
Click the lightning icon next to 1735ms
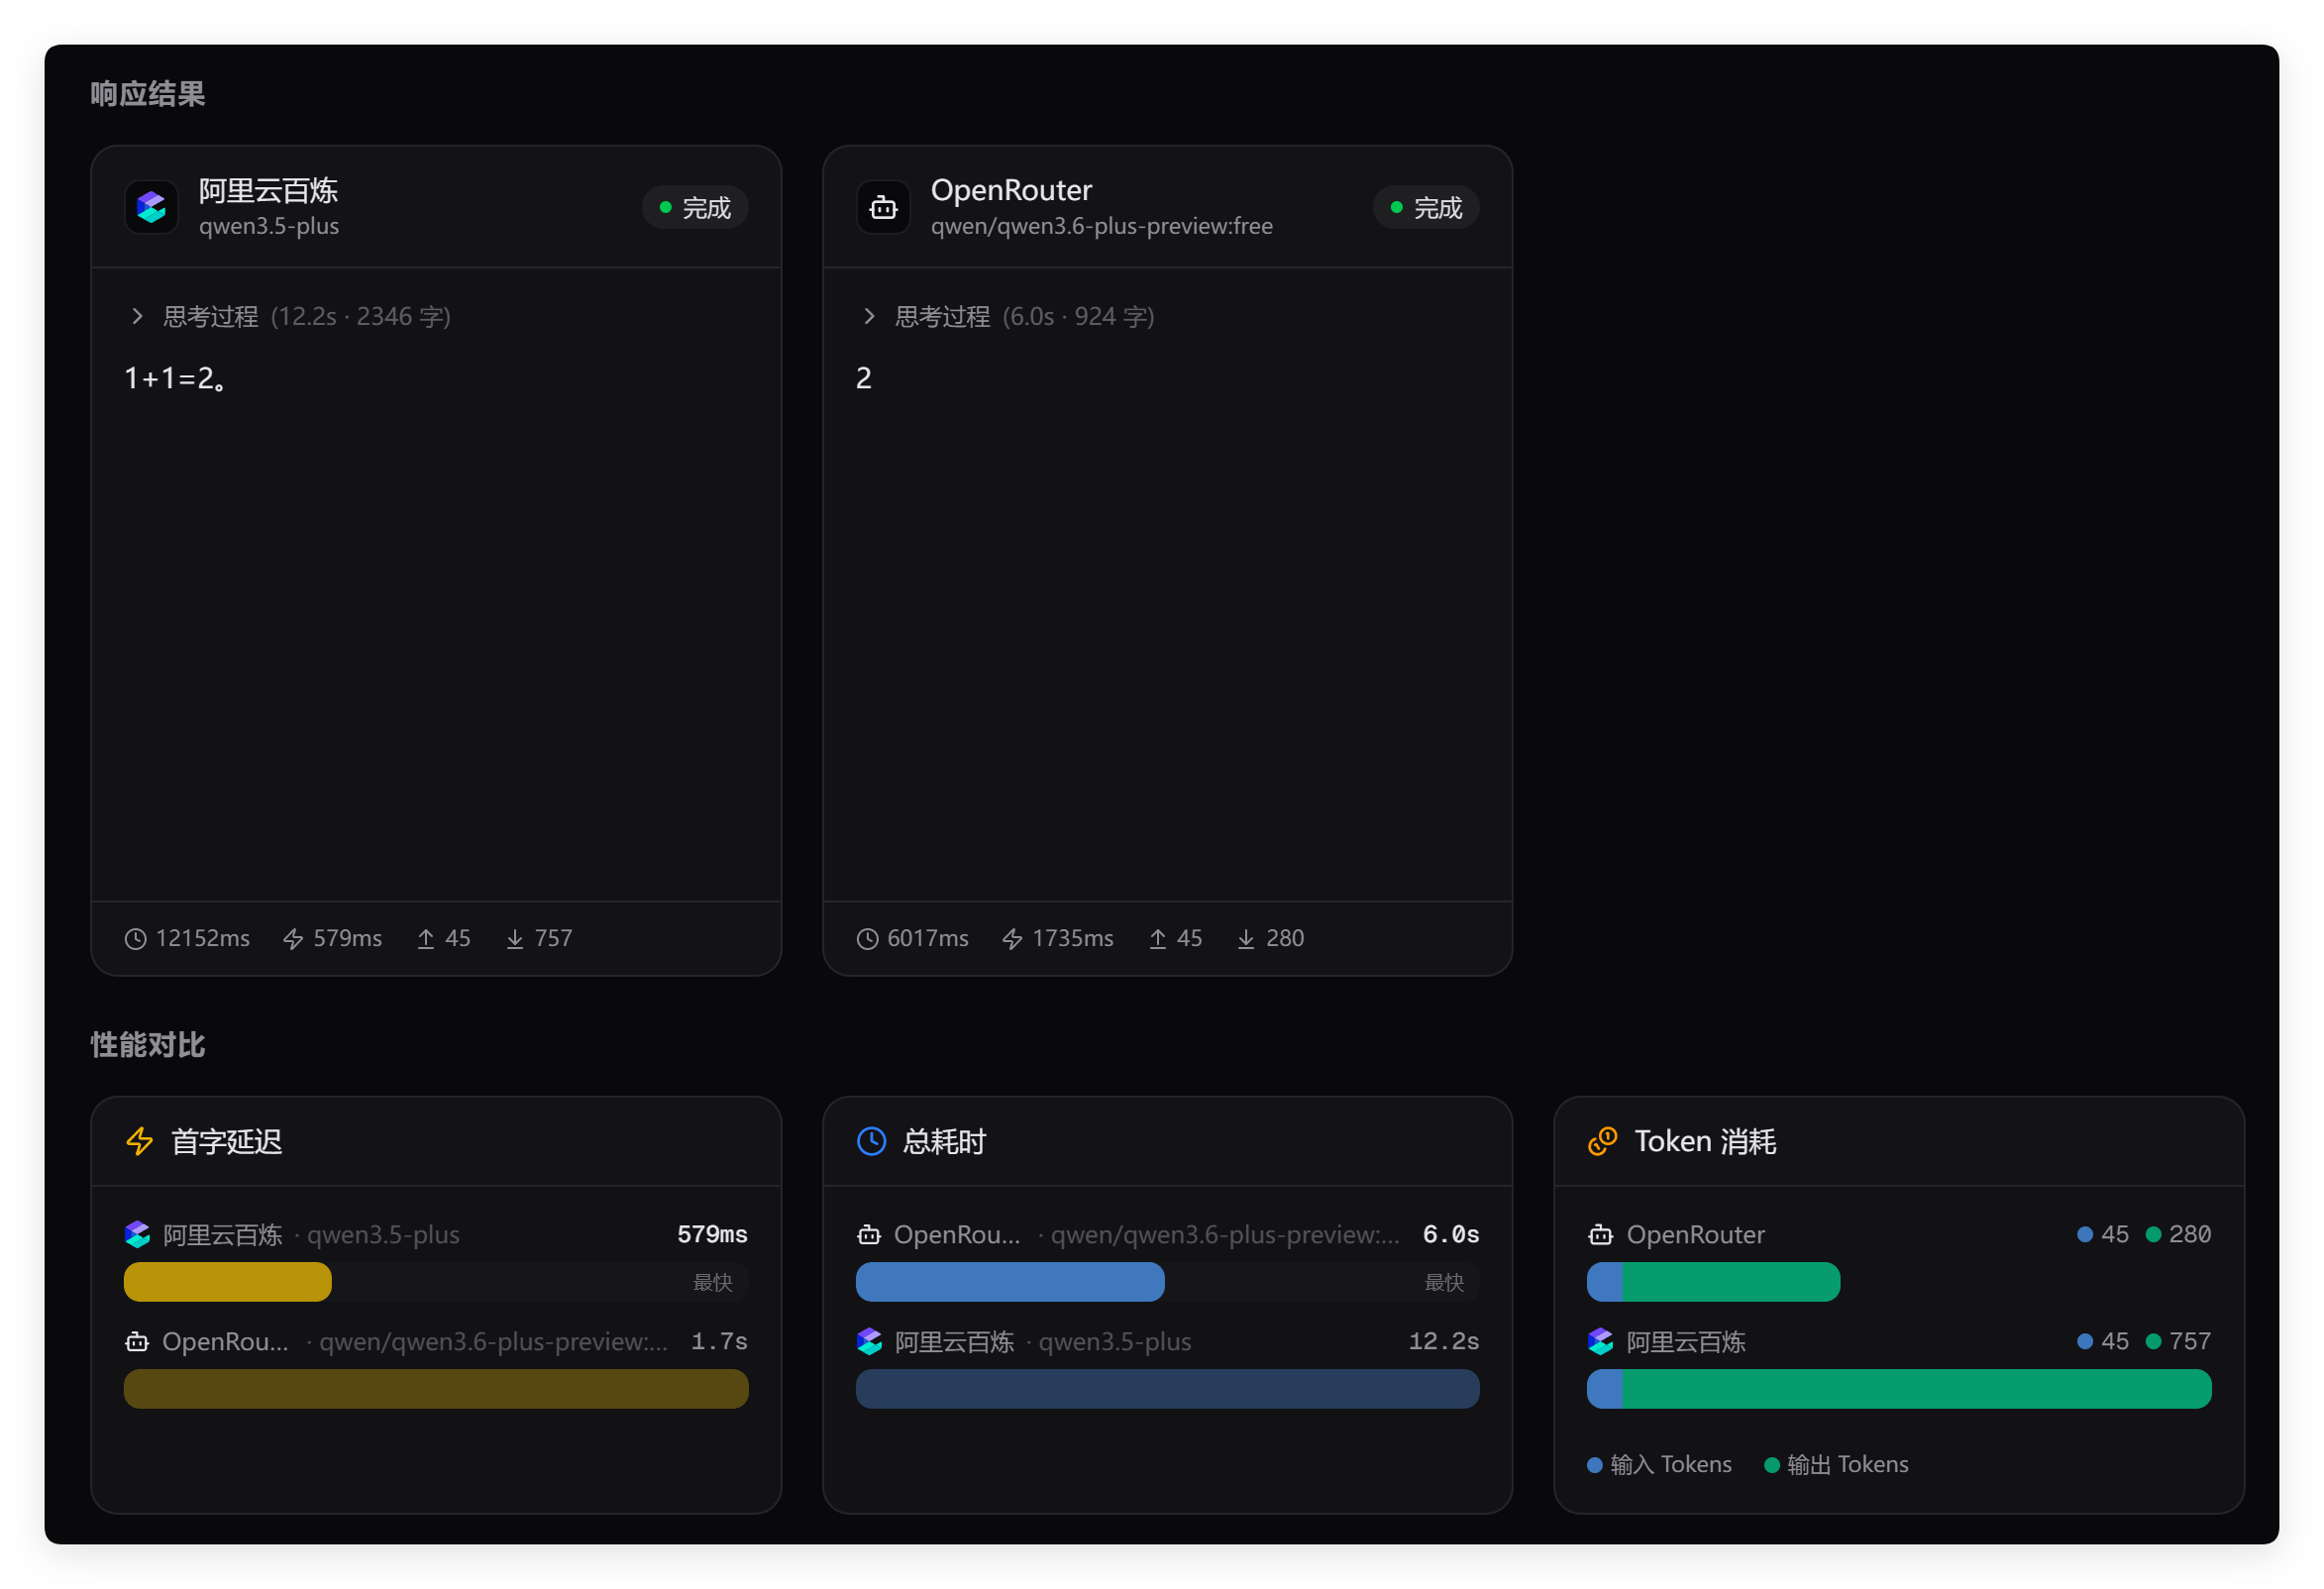(x=1012, y=939)
